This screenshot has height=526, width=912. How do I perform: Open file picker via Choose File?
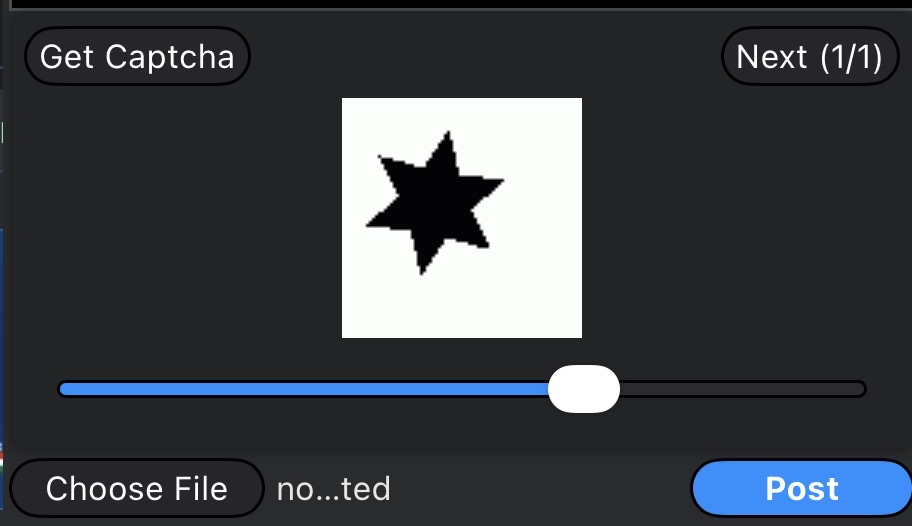(137, 488)
